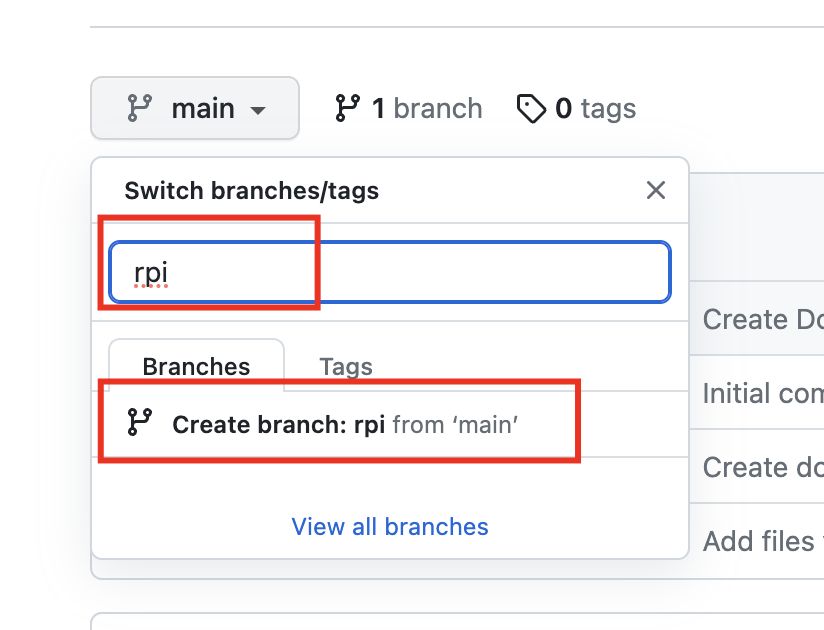Click the tag icon beside '0 tags'

[530, 108]
